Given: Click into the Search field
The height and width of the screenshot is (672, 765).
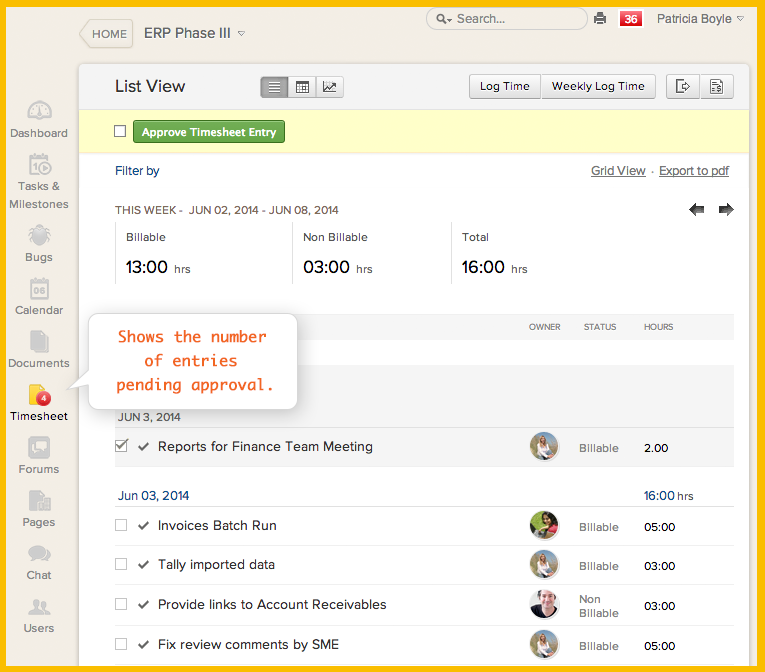Looking at the screenshot, I should [515, 19].
